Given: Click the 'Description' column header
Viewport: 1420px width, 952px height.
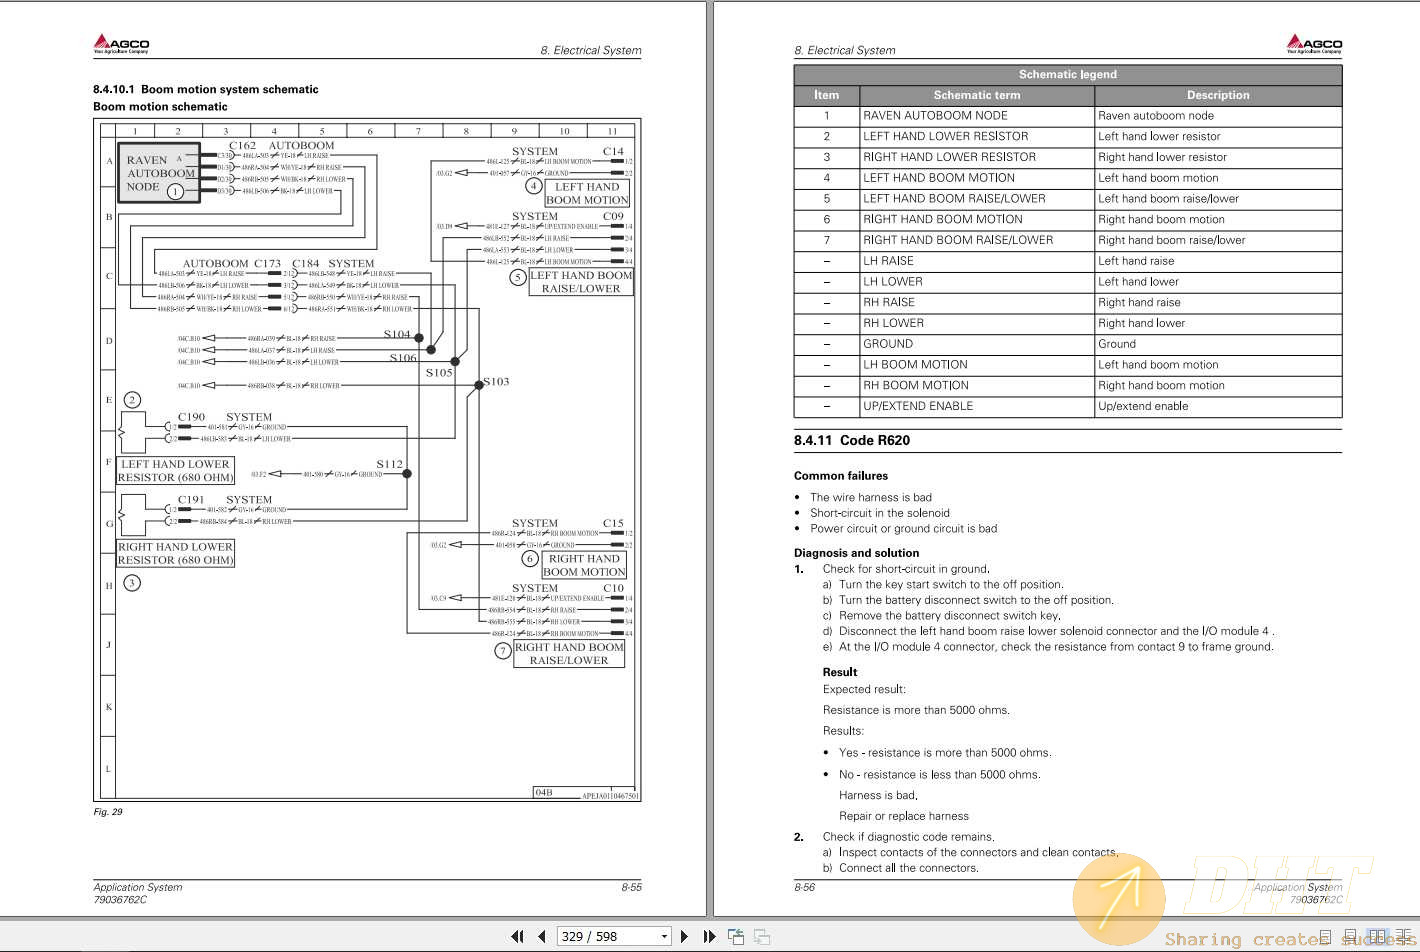Looking at the screenshot, I should [1218, 95].
